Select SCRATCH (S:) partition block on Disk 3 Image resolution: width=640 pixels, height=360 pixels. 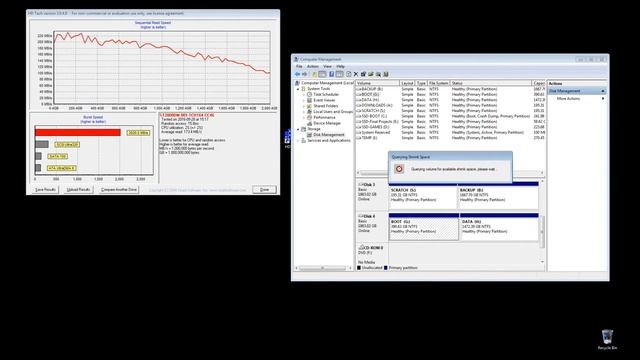coord(423,197)
